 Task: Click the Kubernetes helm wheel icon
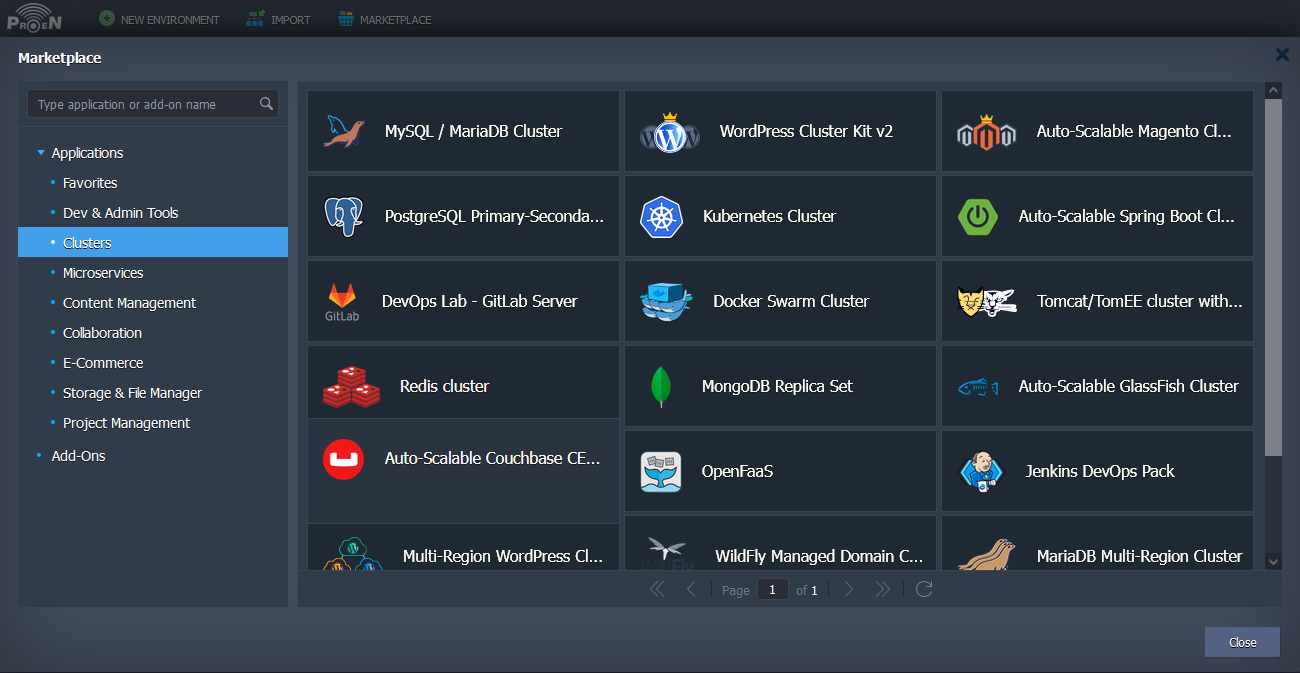pos(661,217)
